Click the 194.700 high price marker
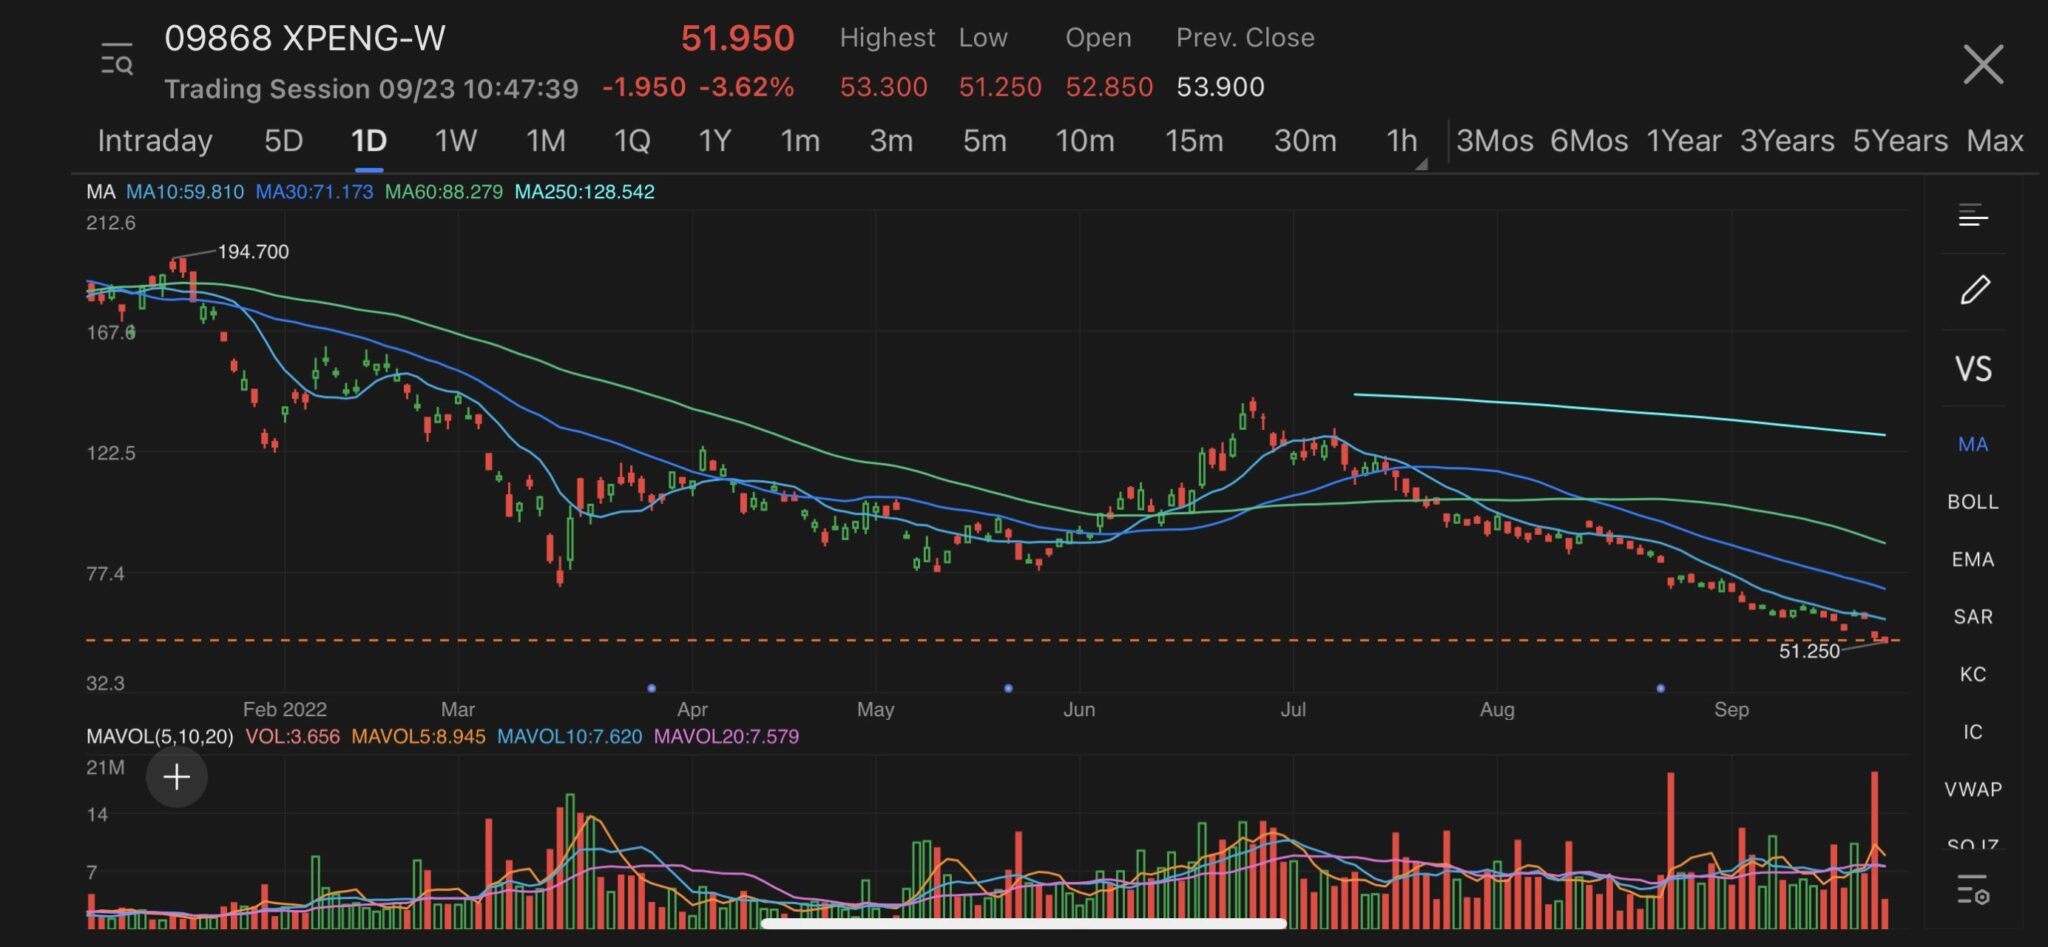 pyautogui.click(x=253, y=252)
